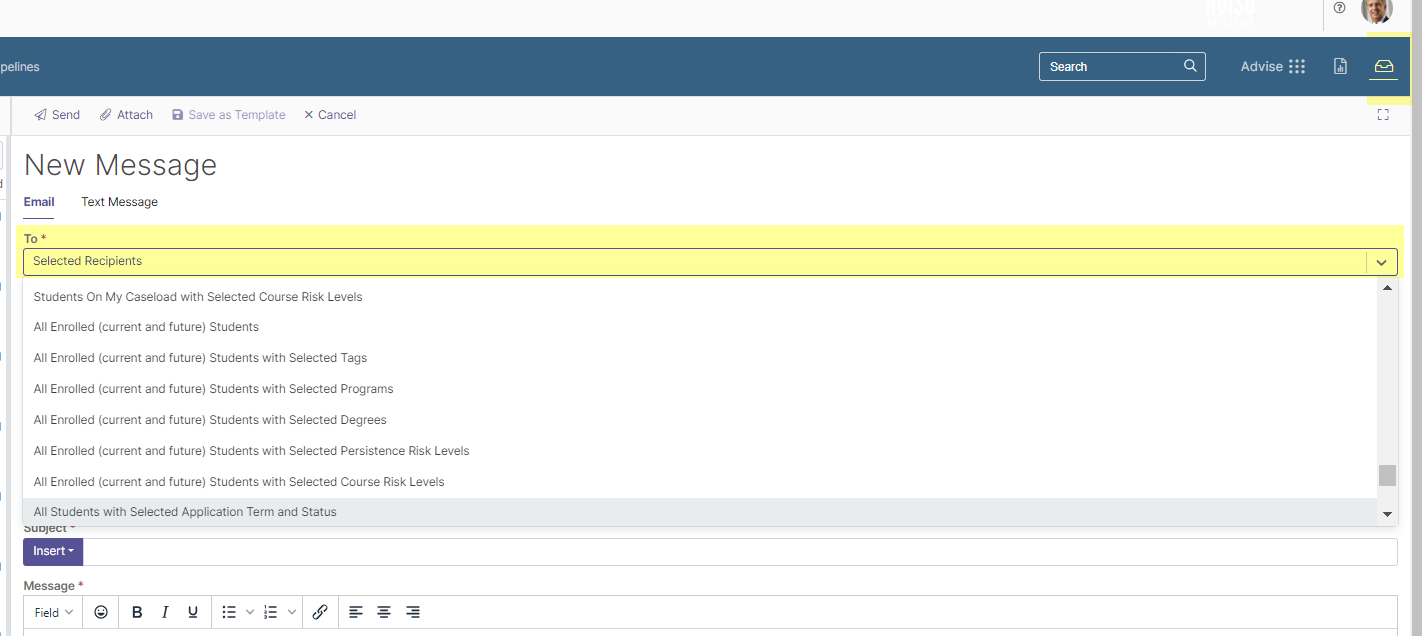Click the help question mark icon
Viewport: 1422px width, 636px height.
point(1340,8)
